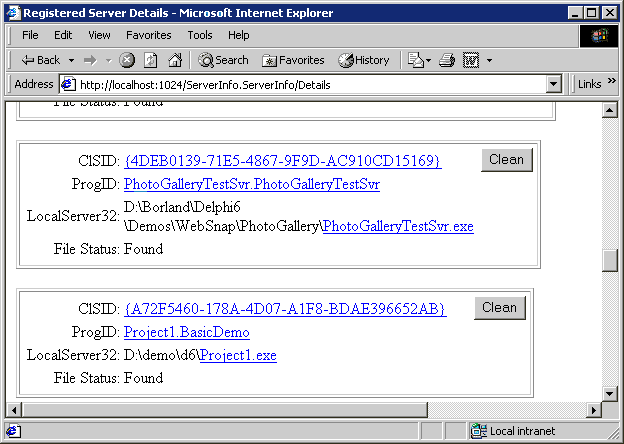This screenshot has width=624, height=444.
Task: Click the Local intranet zone indicator
Action: [513, 431]
